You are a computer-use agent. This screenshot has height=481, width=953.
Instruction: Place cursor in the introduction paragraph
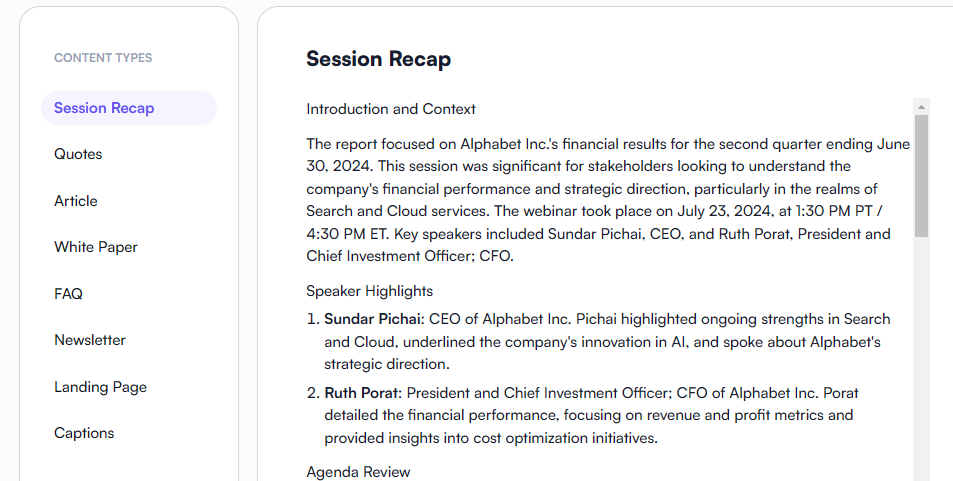click(x=600, y=189)
